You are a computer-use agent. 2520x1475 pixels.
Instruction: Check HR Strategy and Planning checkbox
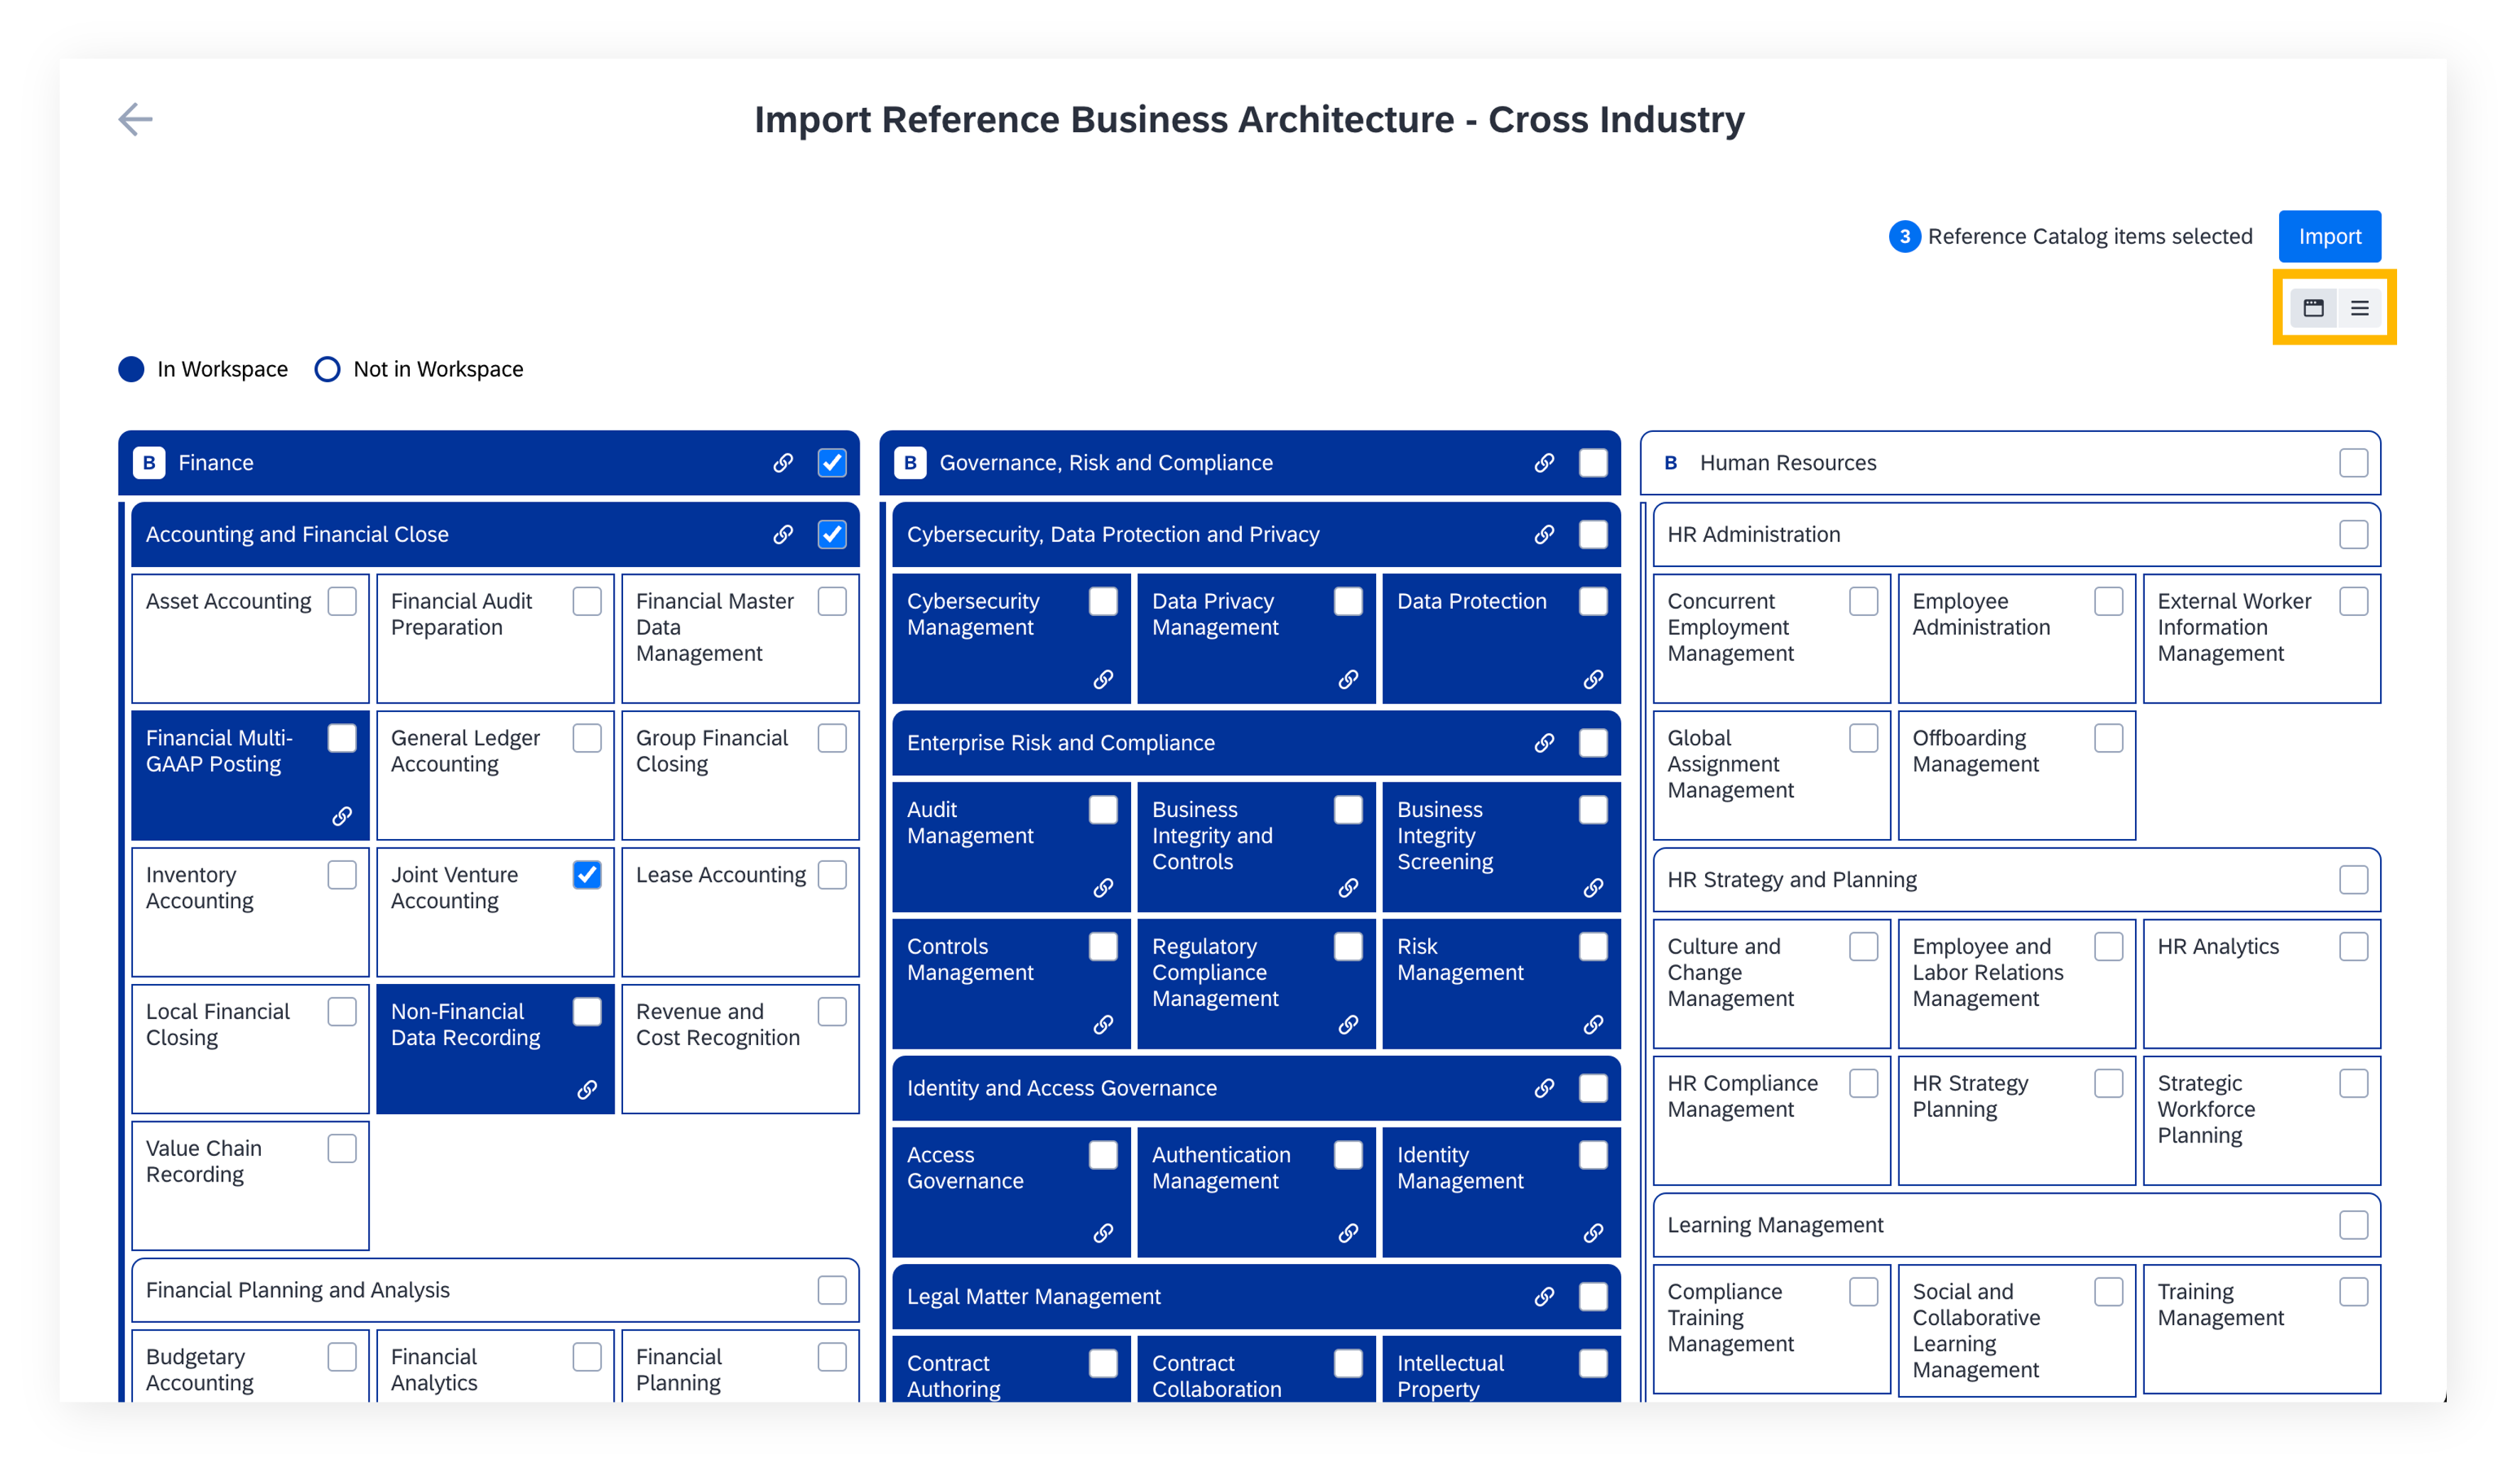[2353, 880]
